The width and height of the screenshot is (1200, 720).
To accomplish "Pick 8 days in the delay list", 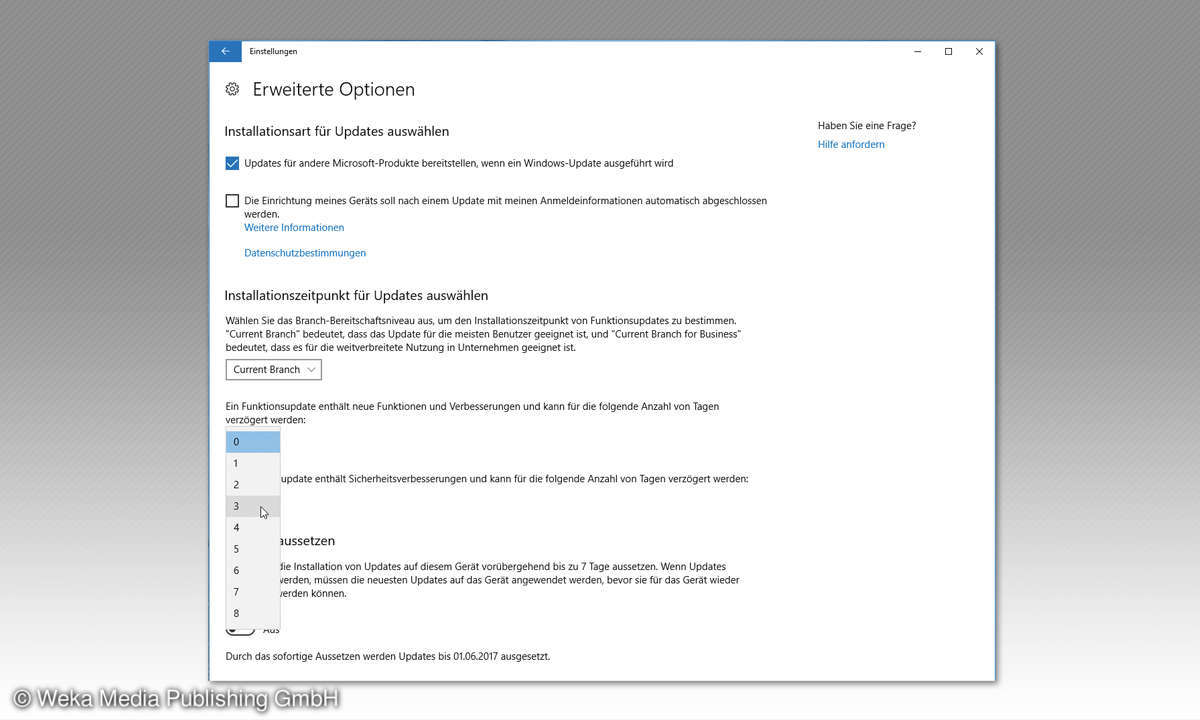I will [253, 614].
